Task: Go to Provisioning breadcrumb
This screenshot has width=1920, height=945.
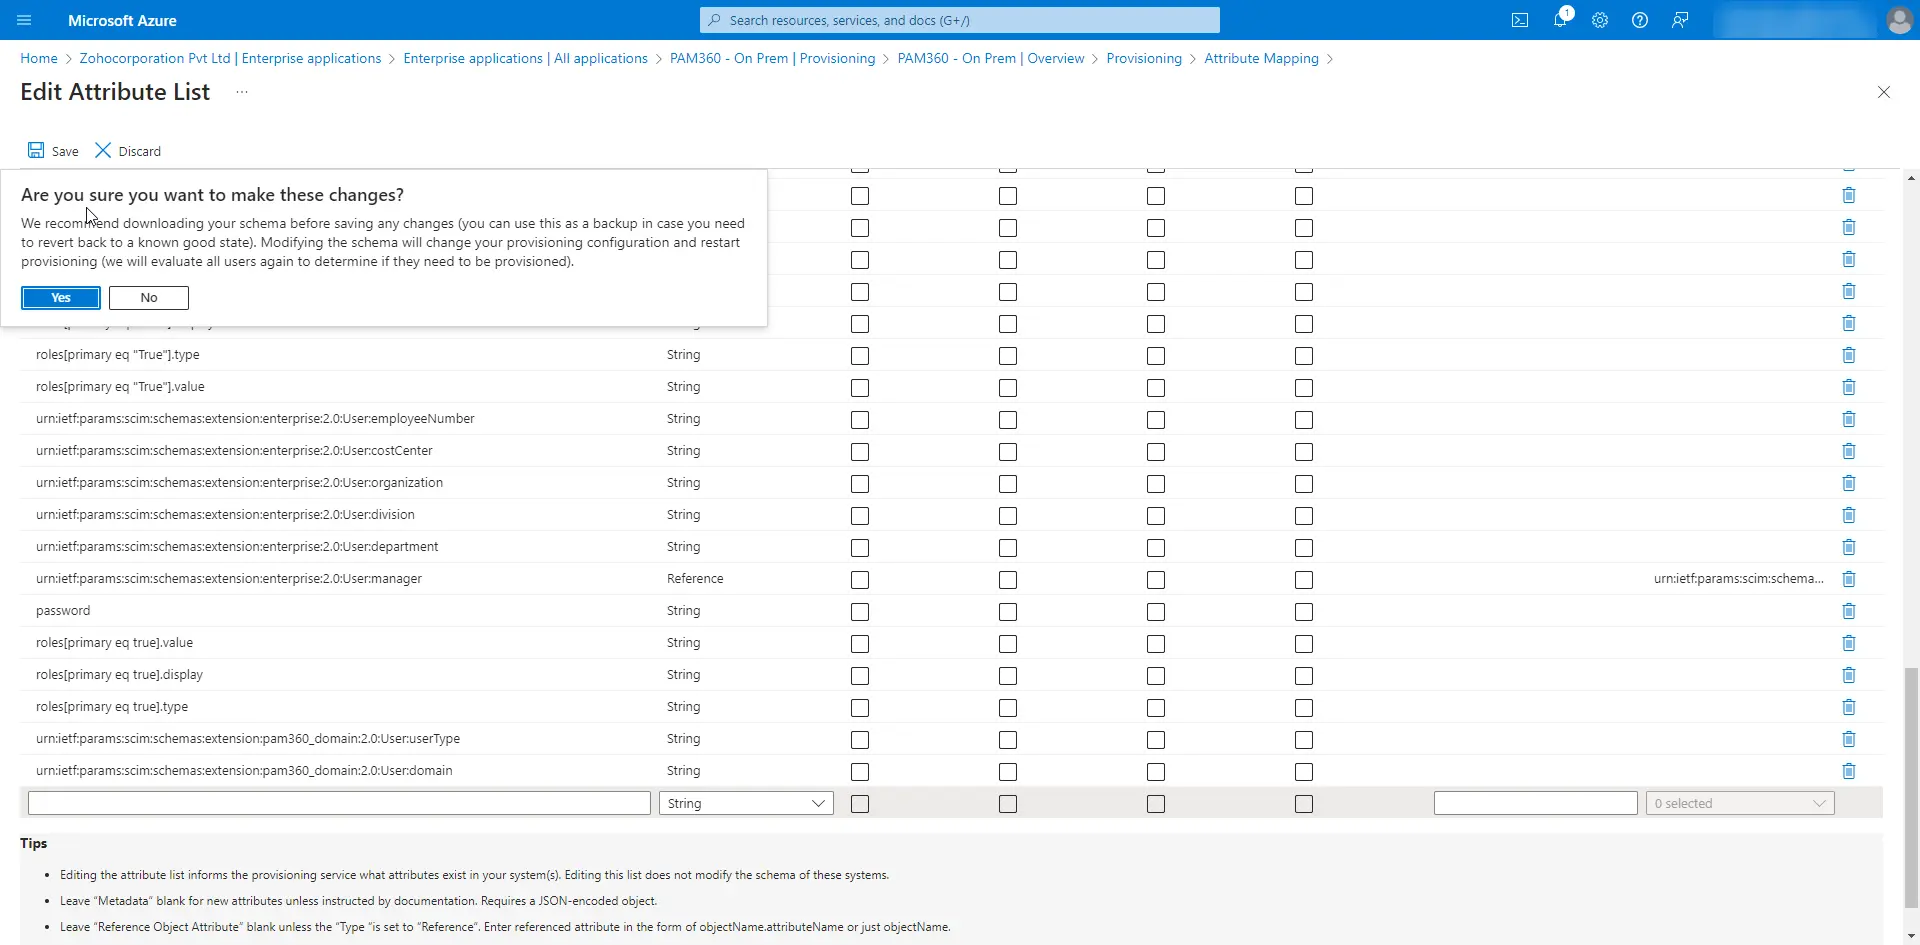Action: coord(1144,58)
